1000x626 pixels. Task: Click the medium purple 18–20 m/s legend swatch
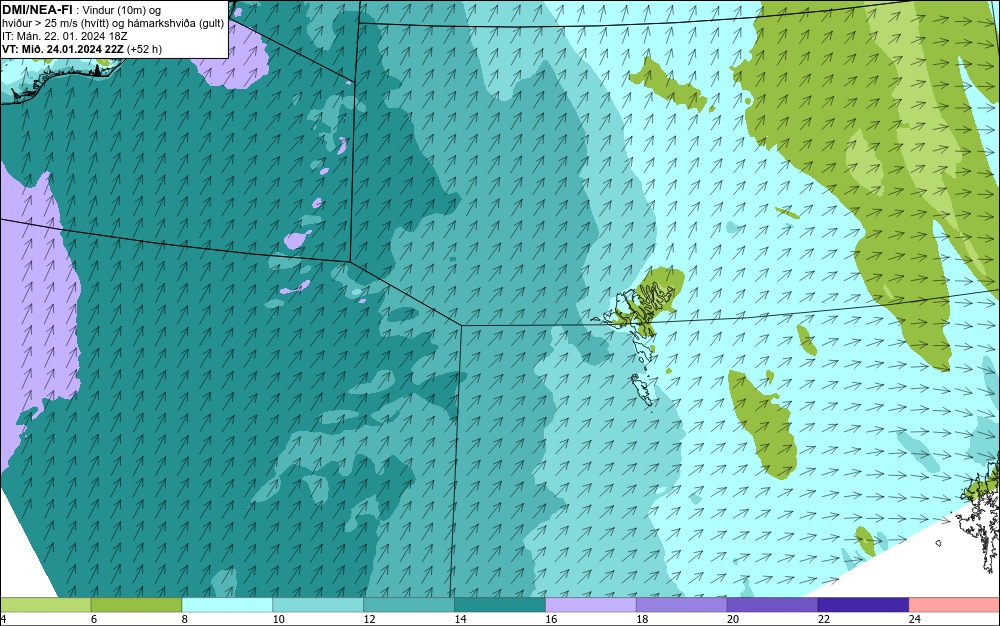[x=681, y=605]
